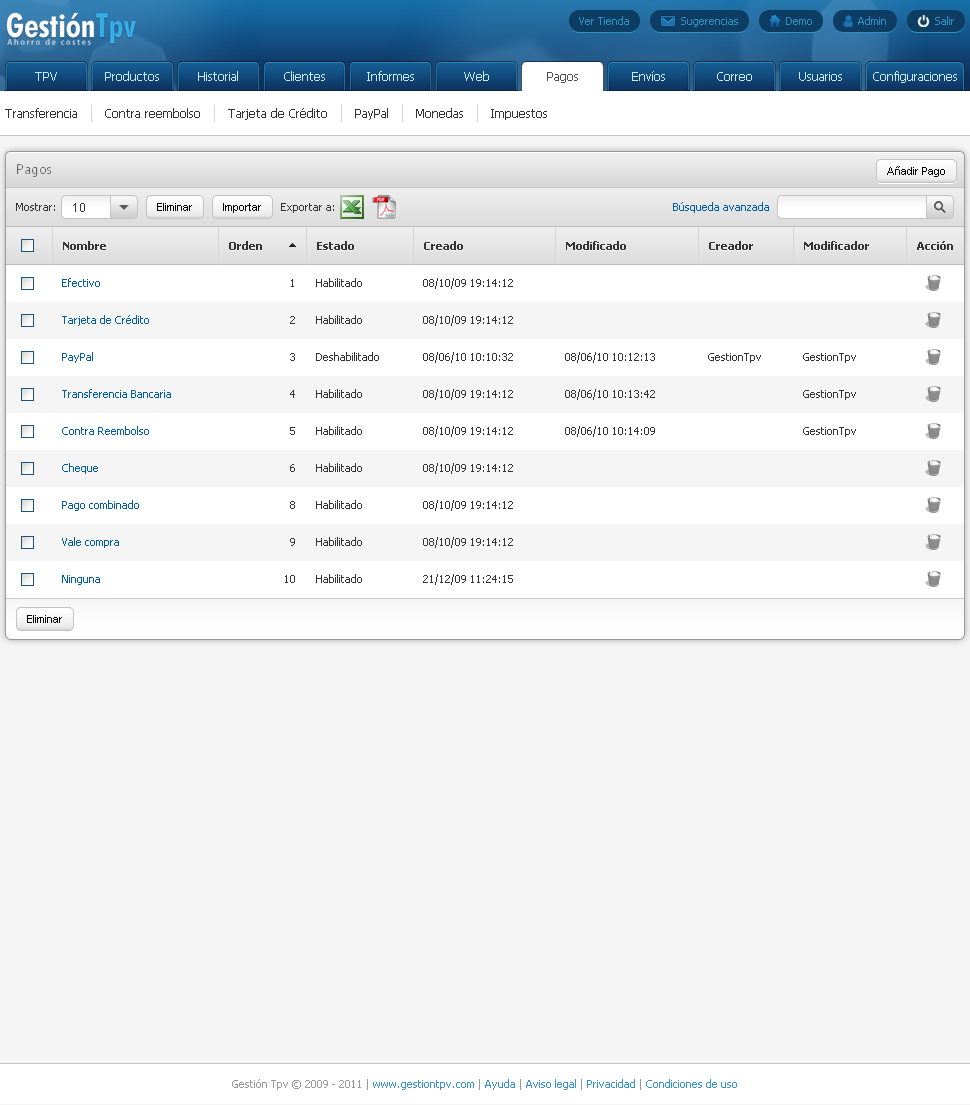Check the Tarjeta de Crédito row checkbox

pos(27,321)
